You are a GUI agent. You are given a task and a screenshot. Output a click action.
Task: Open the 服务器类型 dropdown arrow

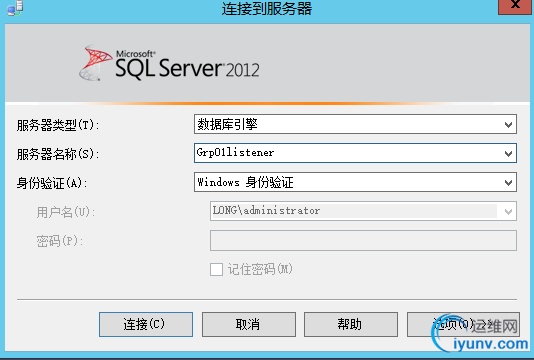pos(508,125)
